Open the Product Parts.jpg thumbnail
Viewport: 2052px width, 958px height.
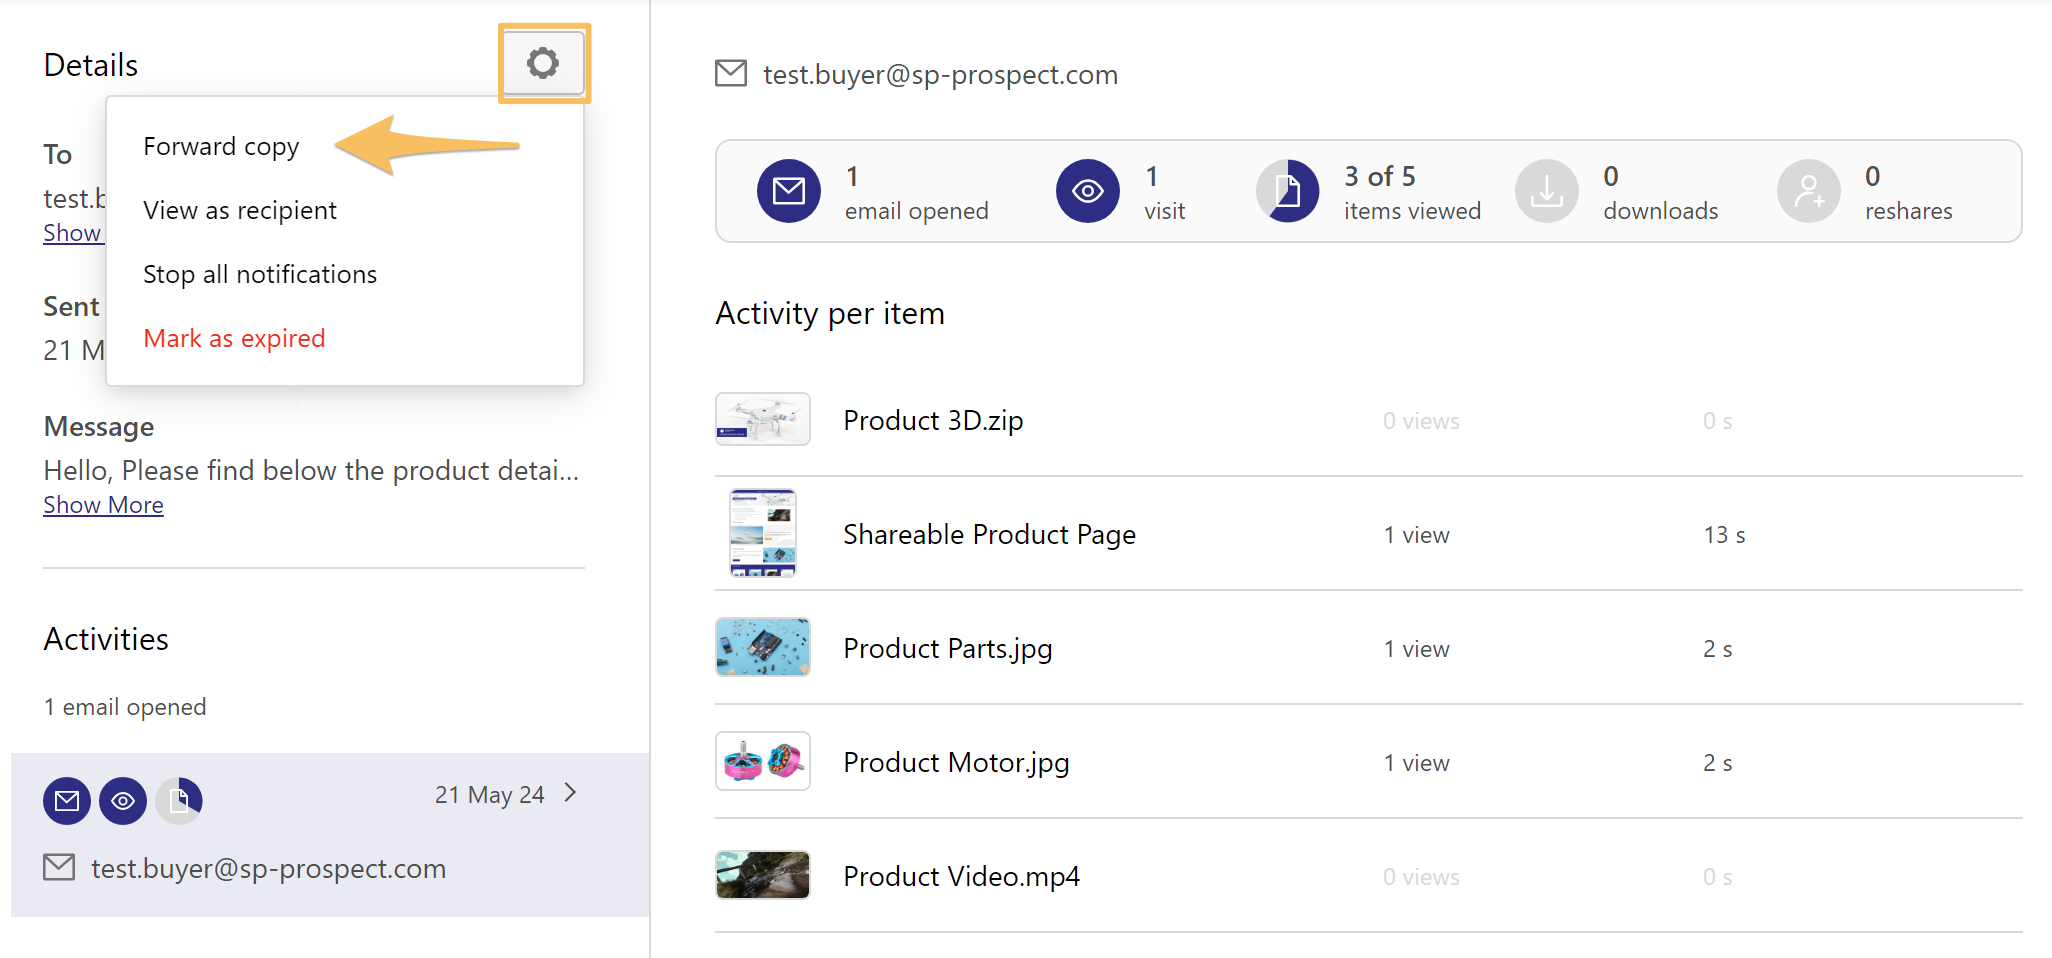pos(762,647)
